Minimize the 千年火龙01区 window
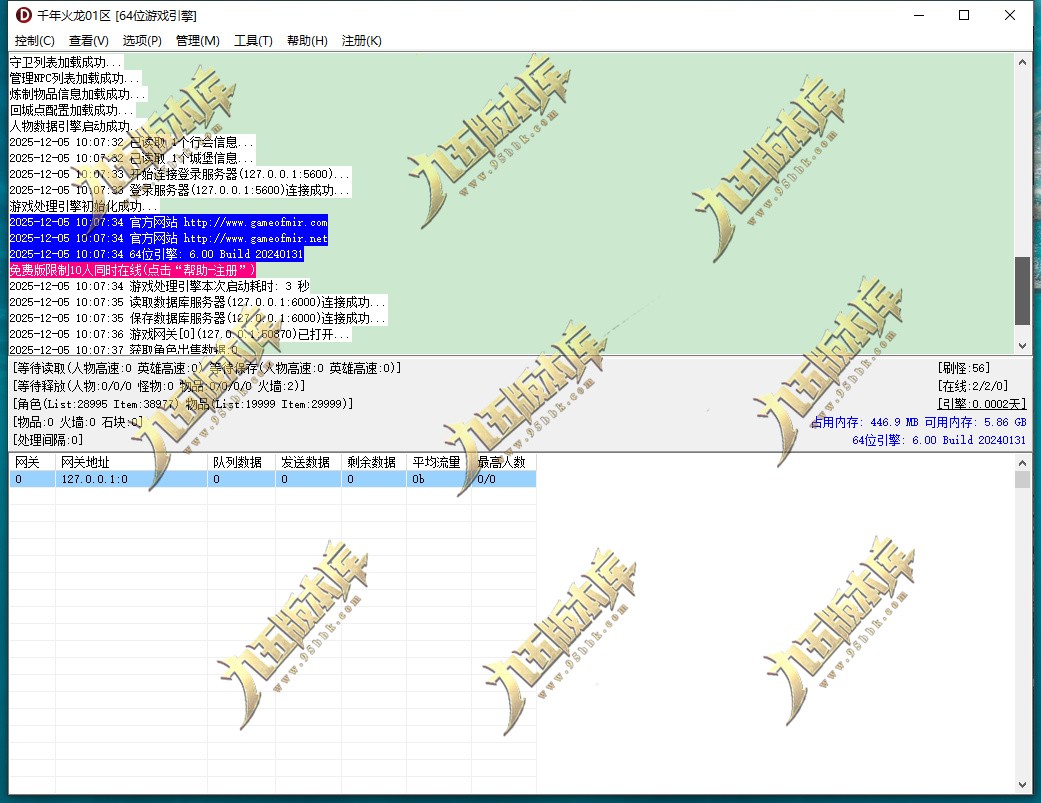 (919, 15)
